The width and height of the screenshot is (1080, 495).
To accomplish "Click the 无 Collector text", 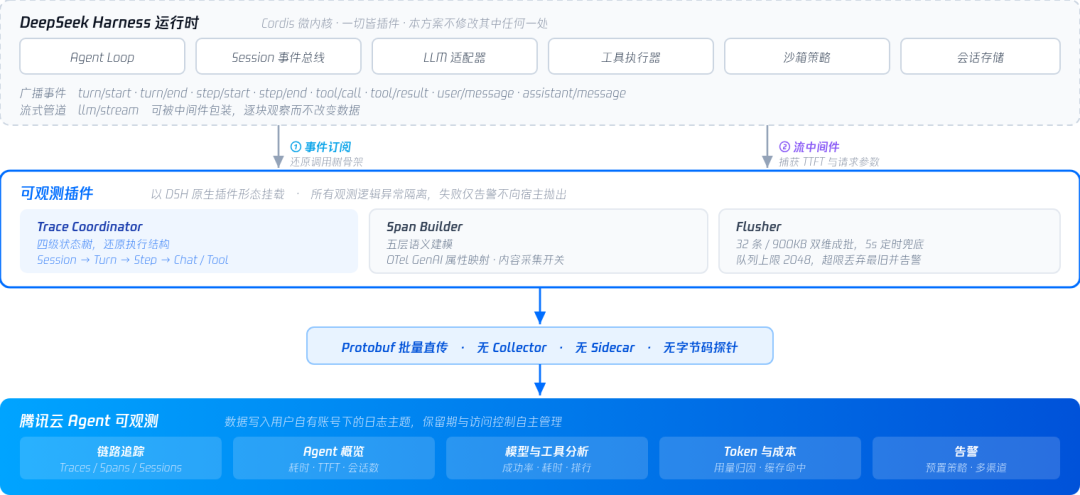I will pos(511,348).
